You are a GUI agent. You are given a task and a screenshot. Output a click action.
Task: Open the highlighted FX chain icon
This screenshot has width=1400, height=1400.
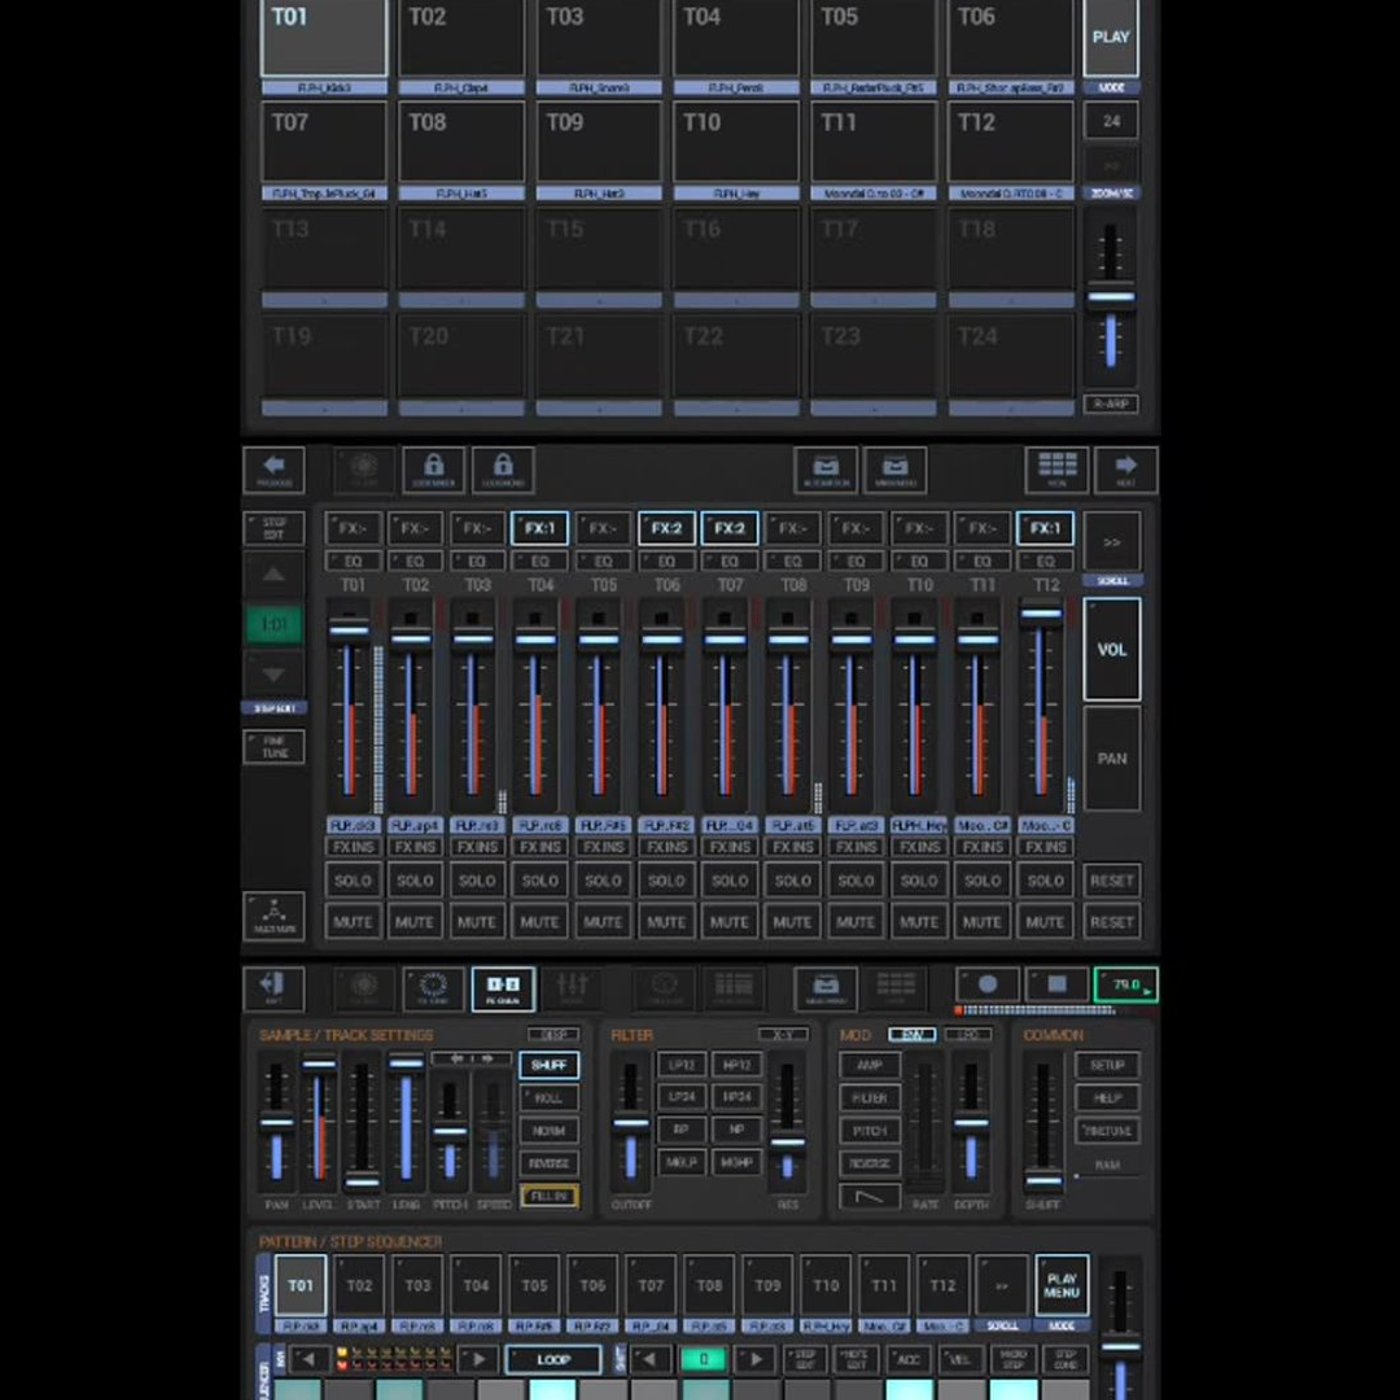(503, 988)
